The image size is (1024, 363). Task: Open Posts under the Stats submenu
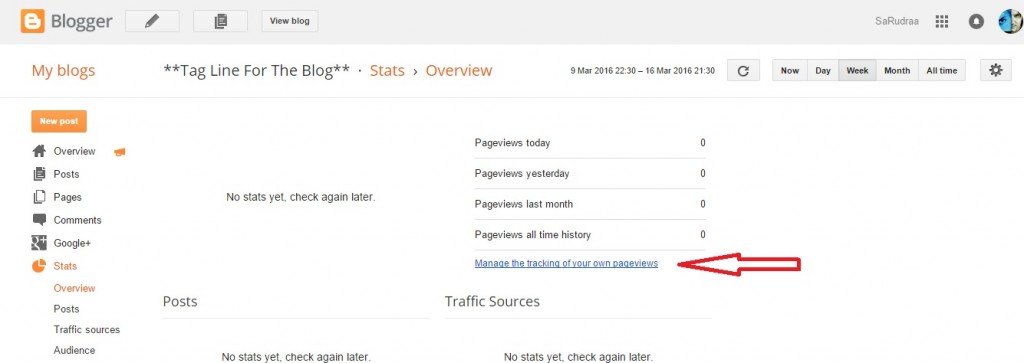[x=66, y=309]
